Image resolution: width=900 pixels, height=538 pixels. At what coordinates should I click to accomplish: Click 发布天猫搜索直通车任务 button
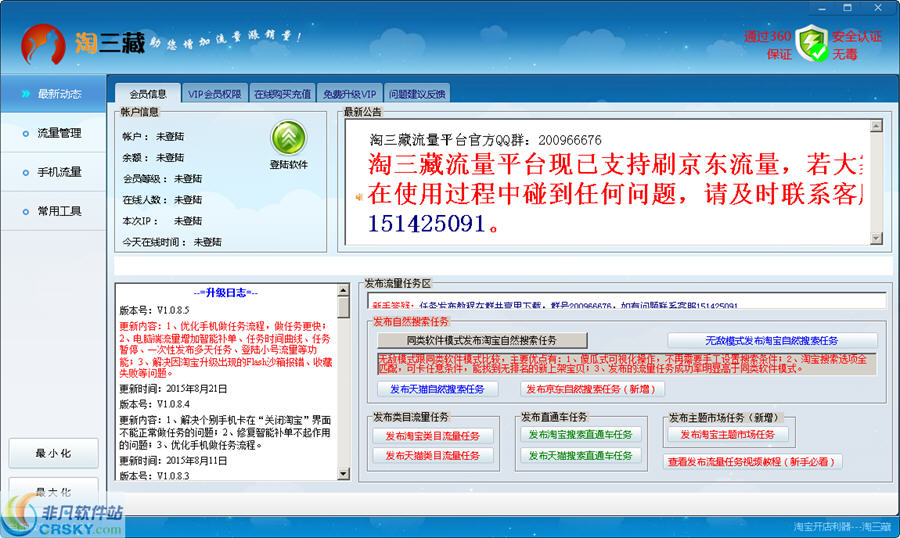point(580,455)
